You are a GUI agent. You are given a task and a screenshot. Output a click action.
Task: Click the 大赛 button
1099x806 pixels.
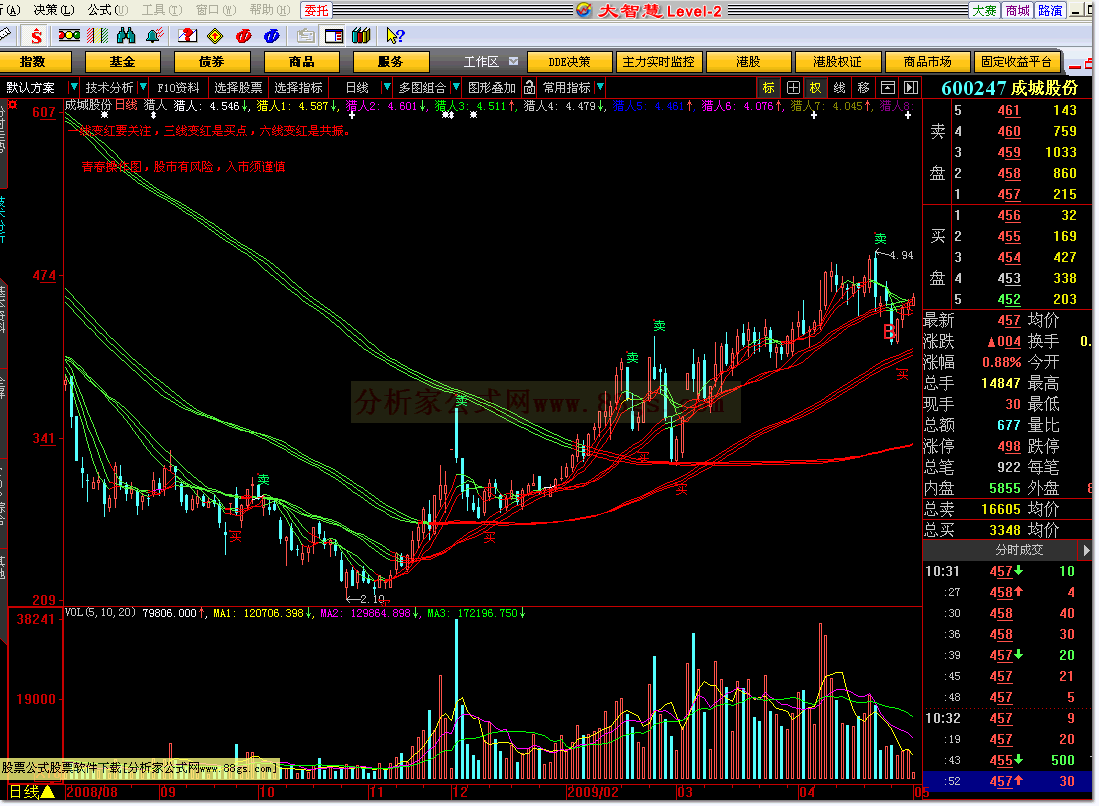pos(984,11)
